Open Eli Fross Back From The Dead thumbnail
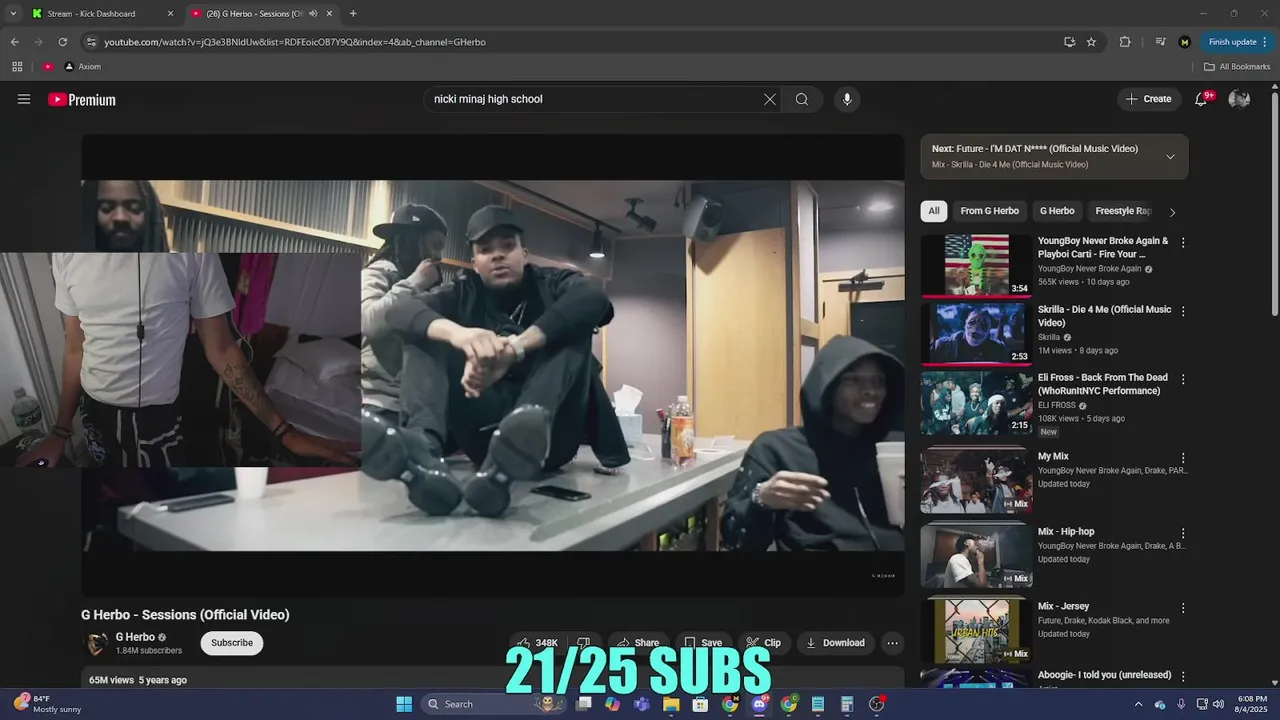The image size is (1280, 720). click(x=976, y=402)
